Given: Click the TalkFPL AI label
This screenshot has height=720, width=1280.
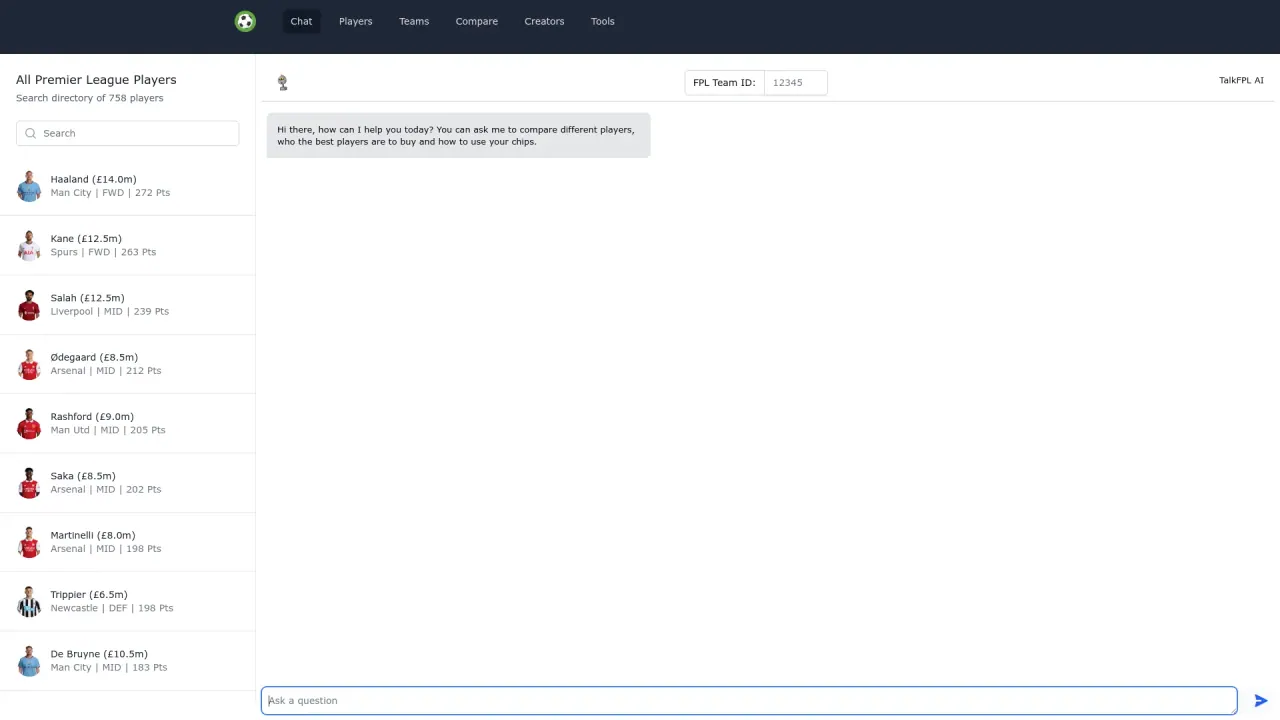Looking at the screenshot, I should coord(1241,81).
